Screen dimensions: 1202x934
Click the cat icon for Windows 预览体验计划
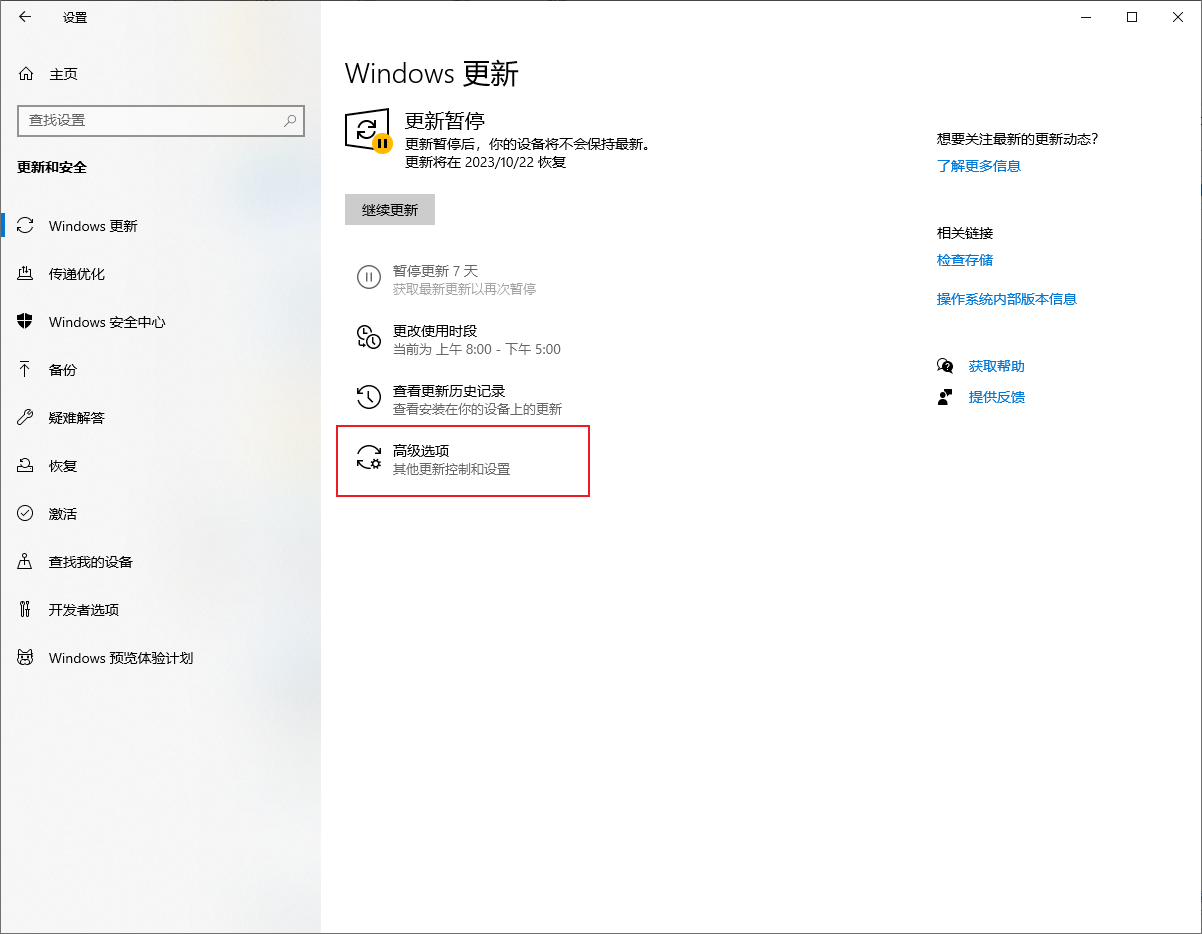point(26,658)
